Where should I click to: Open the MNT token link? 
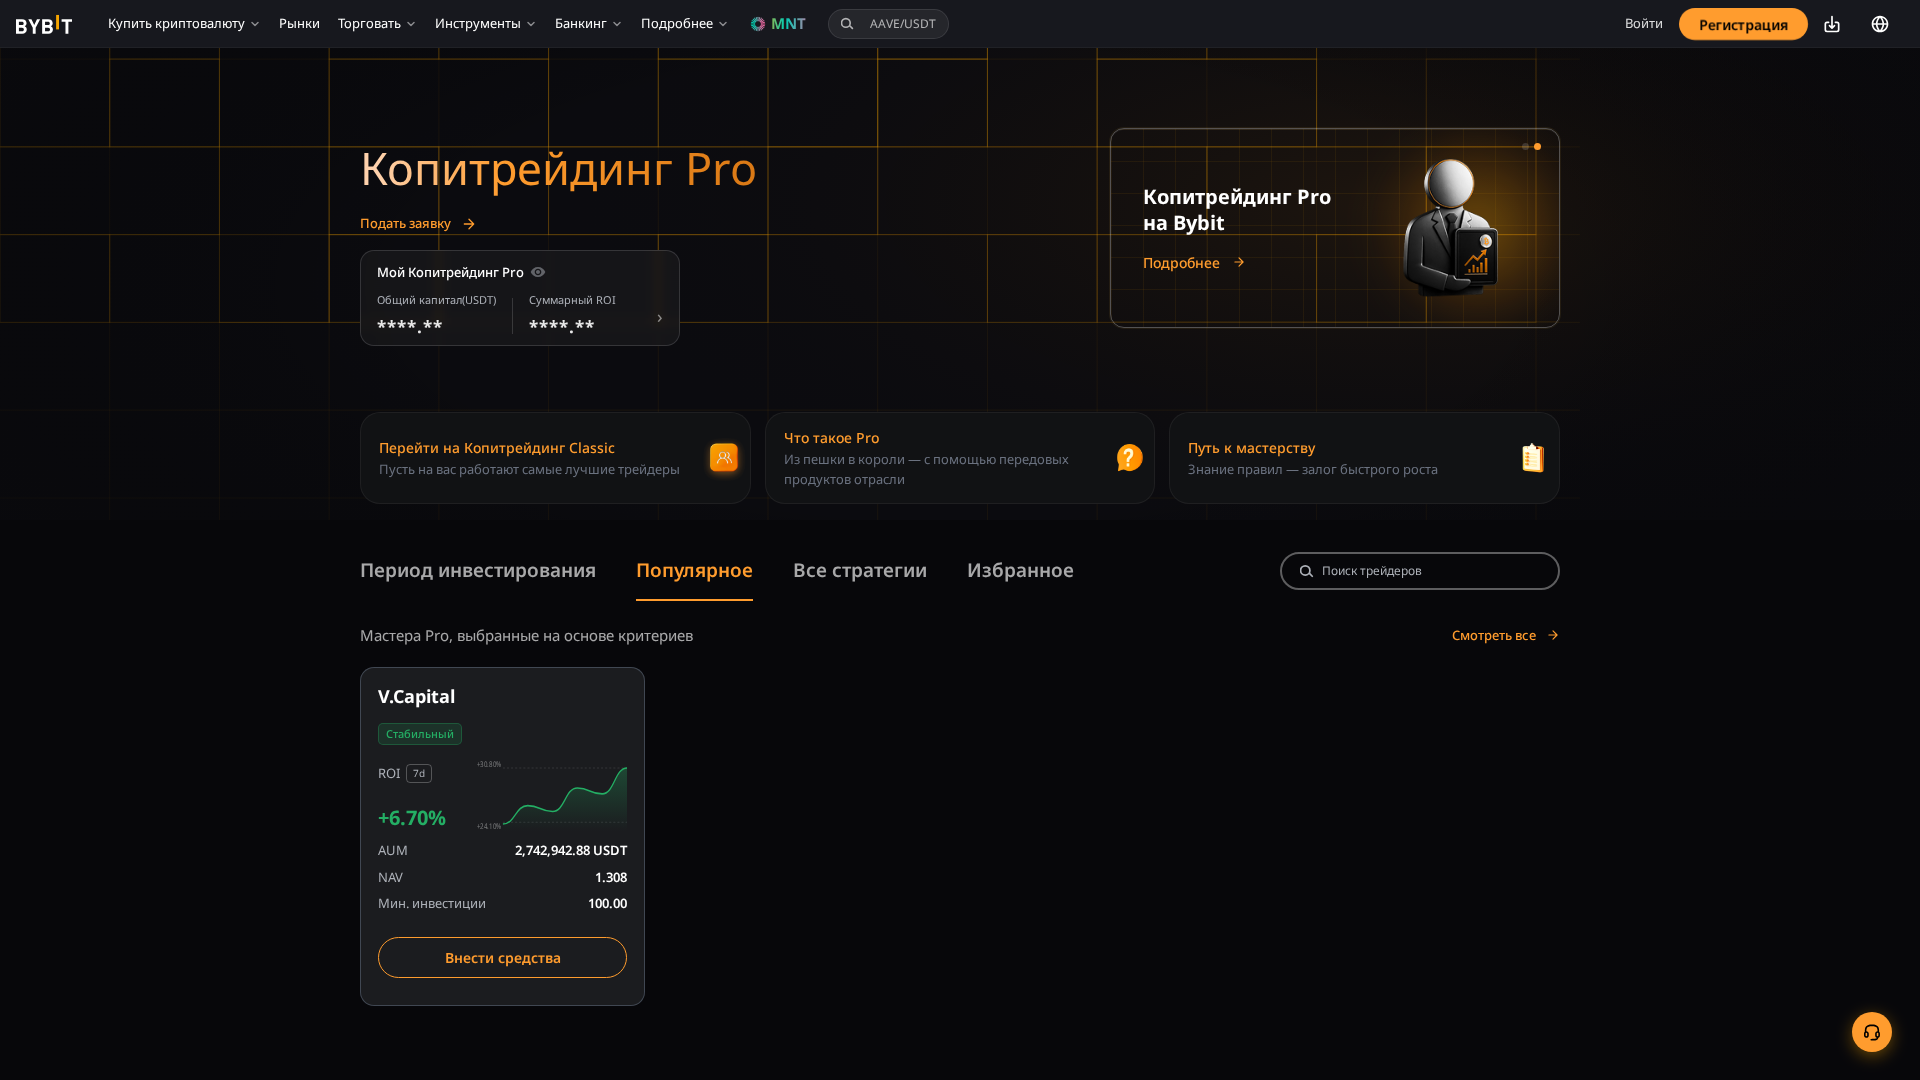tap(778, 24)
